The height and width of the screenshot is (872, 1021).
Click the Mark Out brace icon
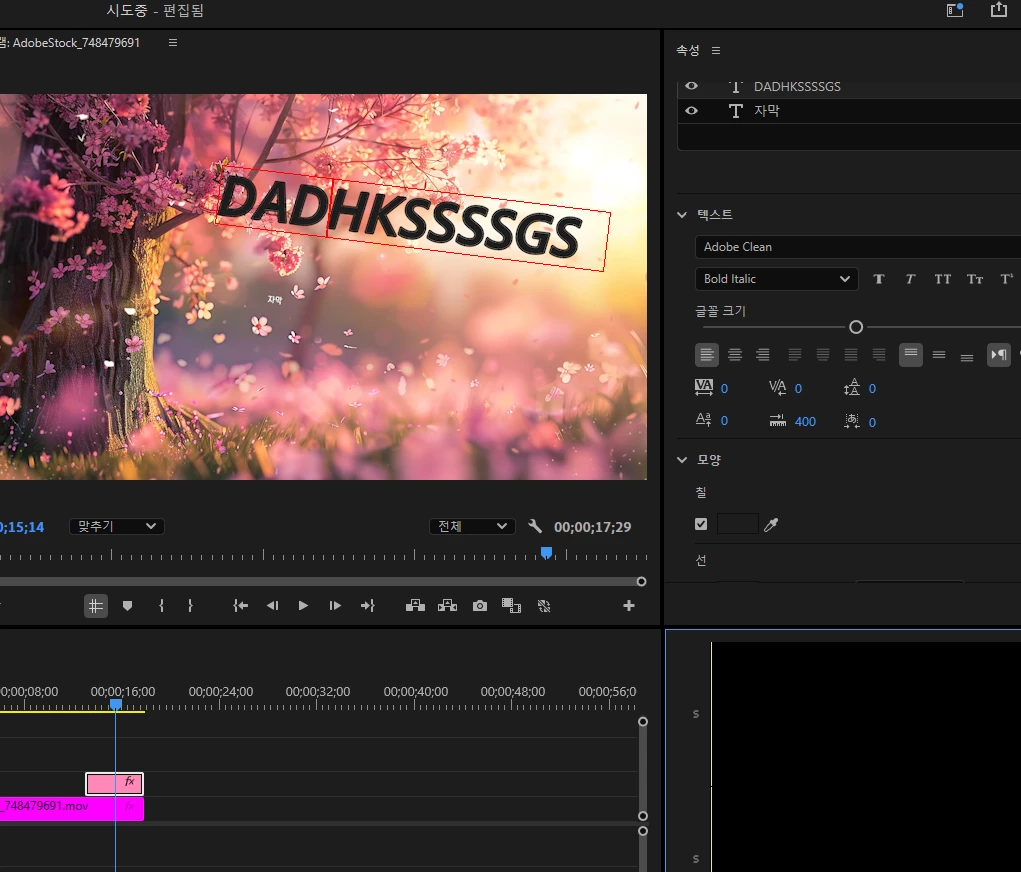[190, 606]
